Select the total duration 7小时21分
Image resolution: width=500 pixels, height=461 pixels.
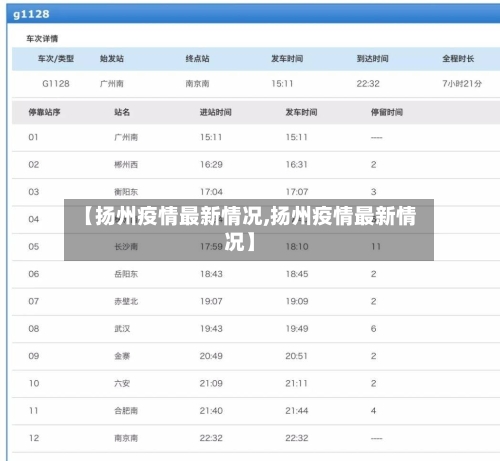coord(462,83)
